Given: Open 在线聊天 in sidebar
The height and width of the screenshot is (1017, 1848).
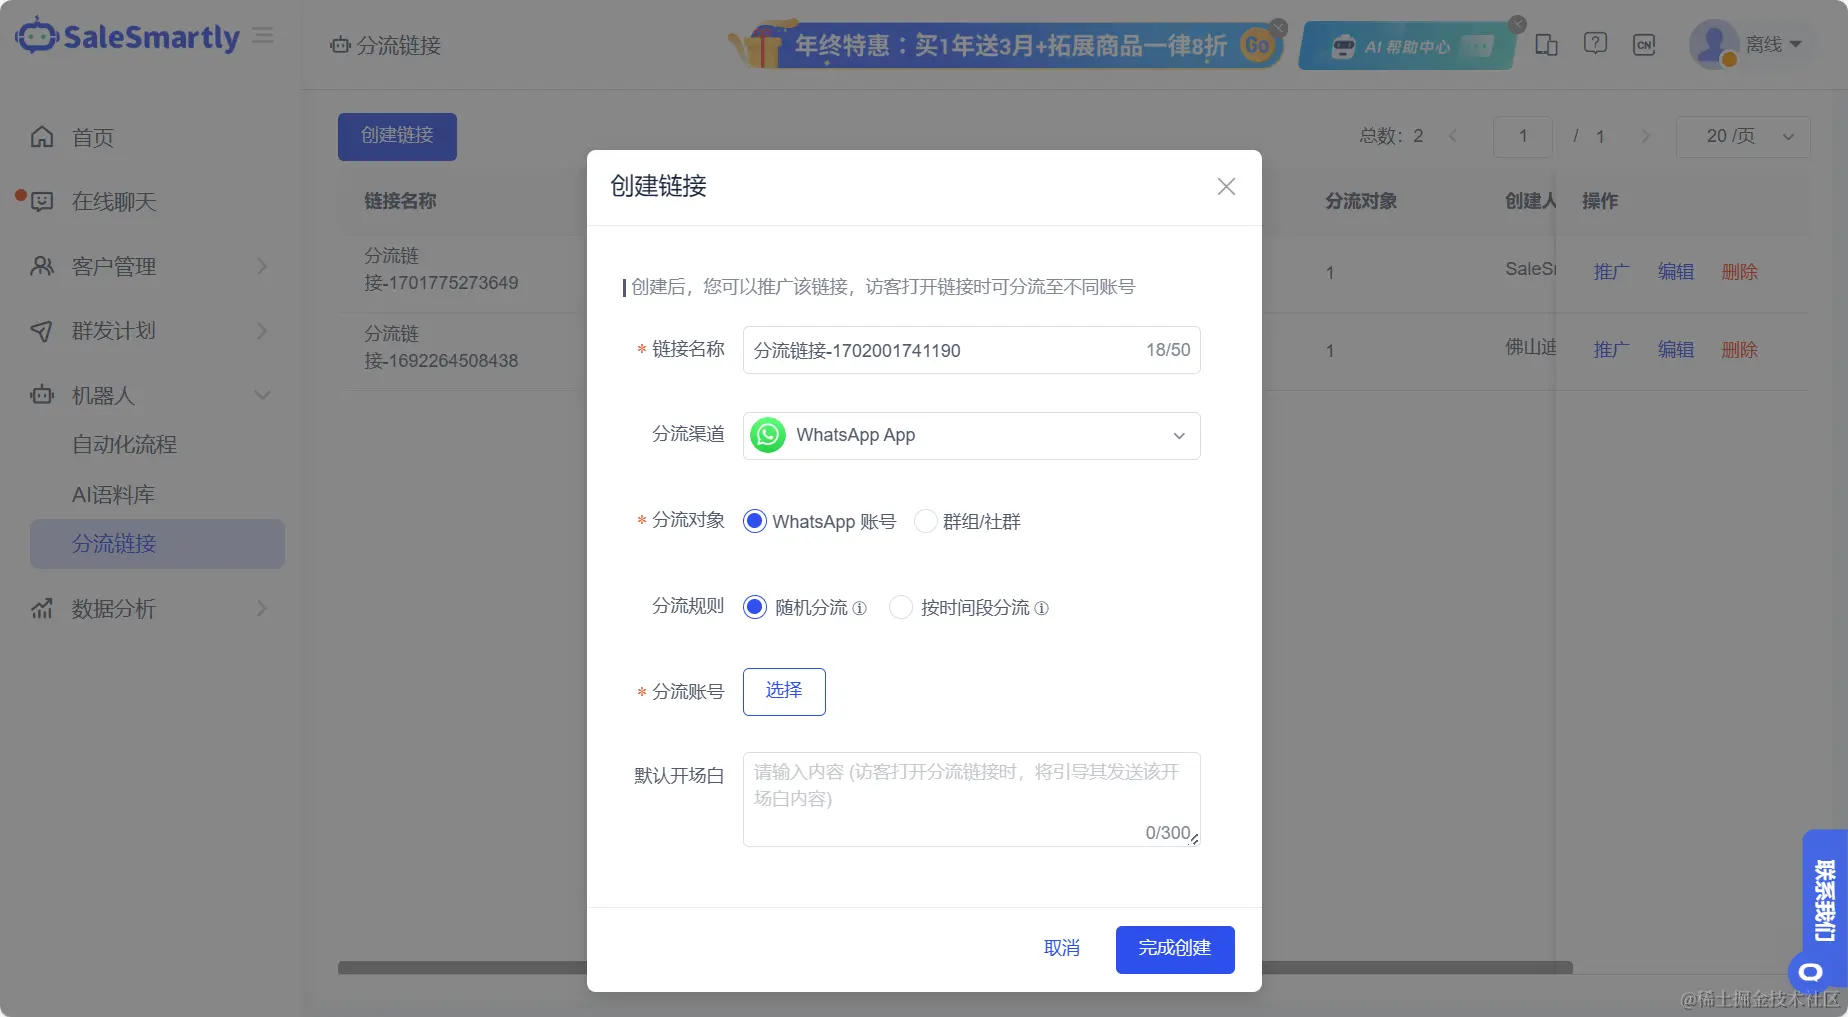Looking at the screenshot, I should [x=114, y=202].
